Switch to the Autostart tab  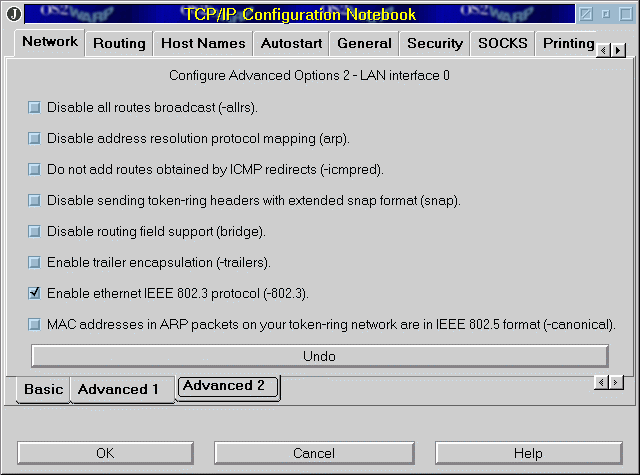pyautogui.click(x=291, y=43)
